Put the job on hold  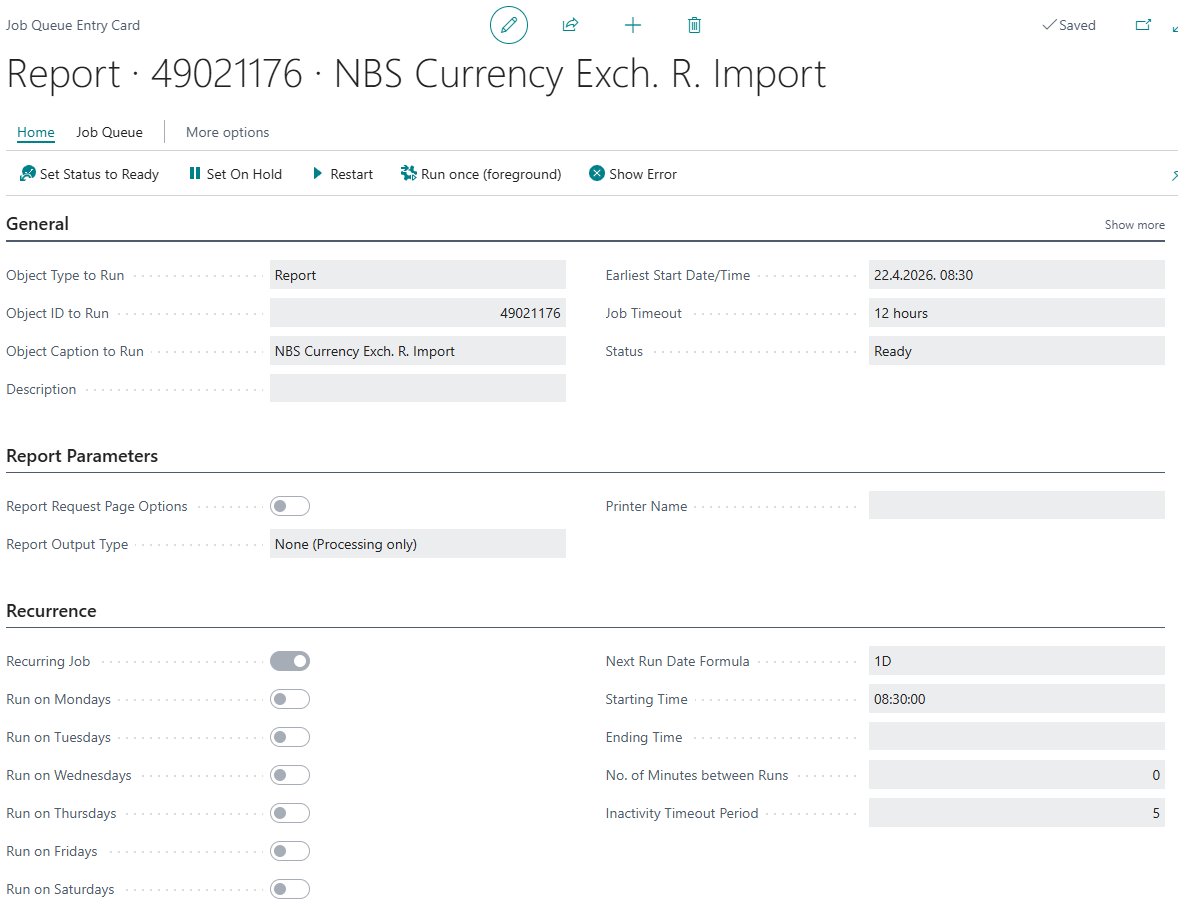(235, 174)
